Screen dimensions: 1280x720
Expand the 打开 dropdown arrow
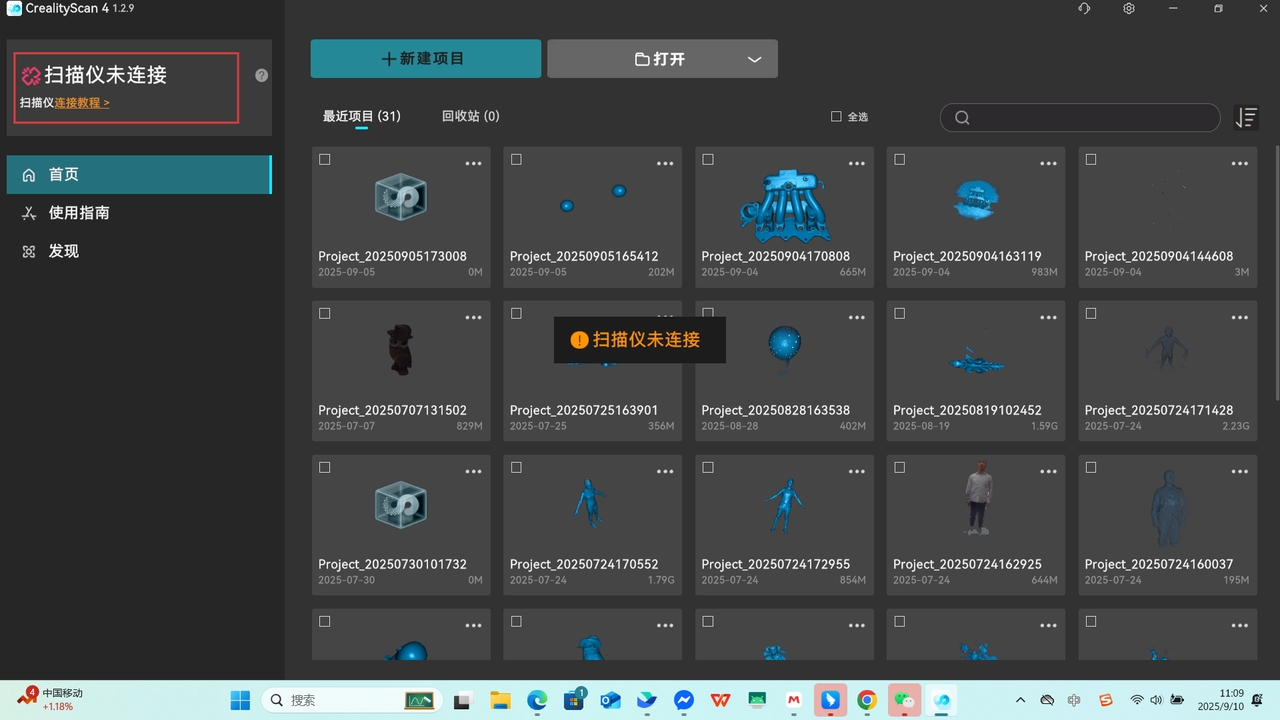pos(754,60)
